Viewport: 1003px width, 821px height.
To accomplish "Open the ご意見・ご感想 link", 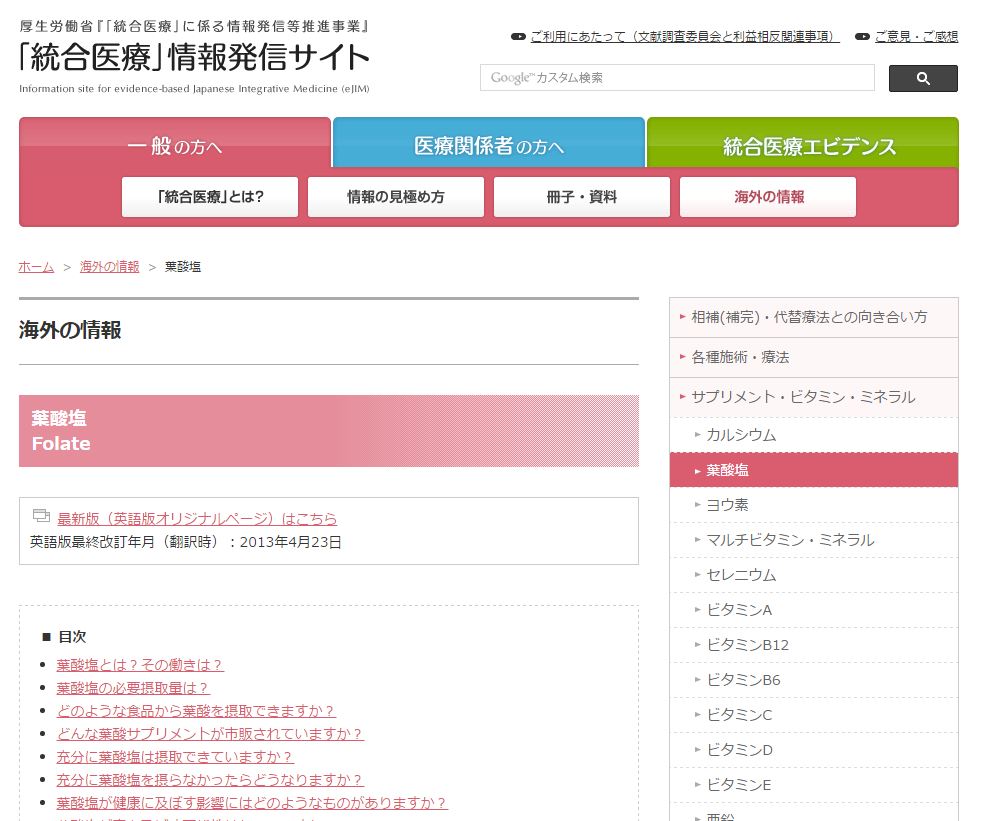I will point(915,37).
